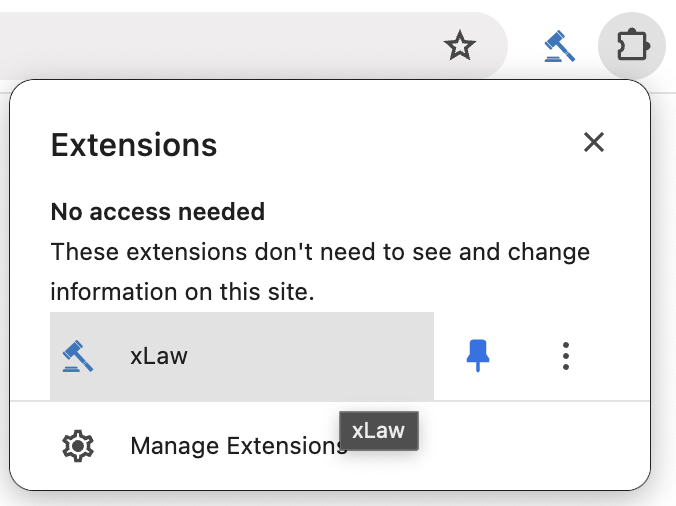Click the gavel icon in the xLaw row

[x=78, y=356]
